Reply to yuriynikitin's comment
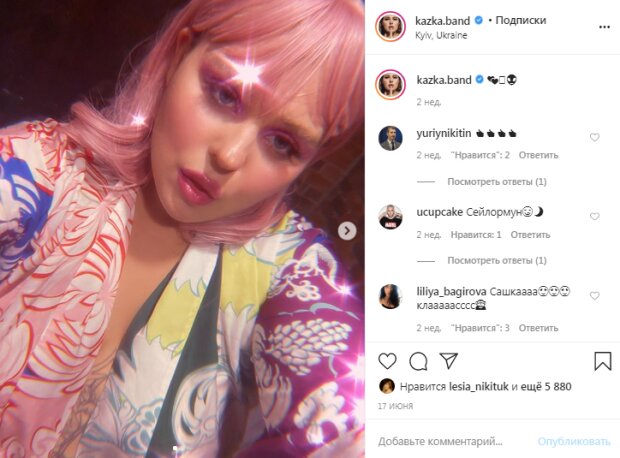620x458 pixels. pyautogui.click(x=538, y=155)
